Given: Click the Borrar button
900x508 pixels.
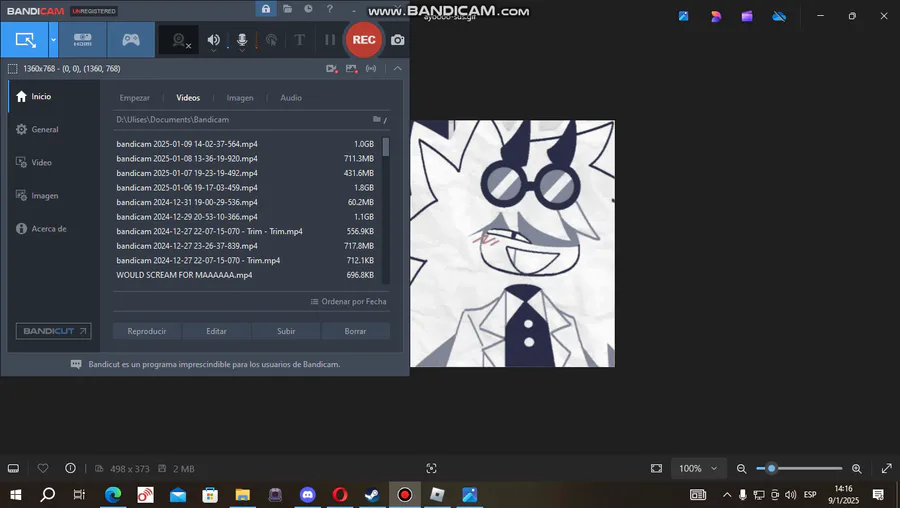Looking at the screenshot, I should 355,331.
